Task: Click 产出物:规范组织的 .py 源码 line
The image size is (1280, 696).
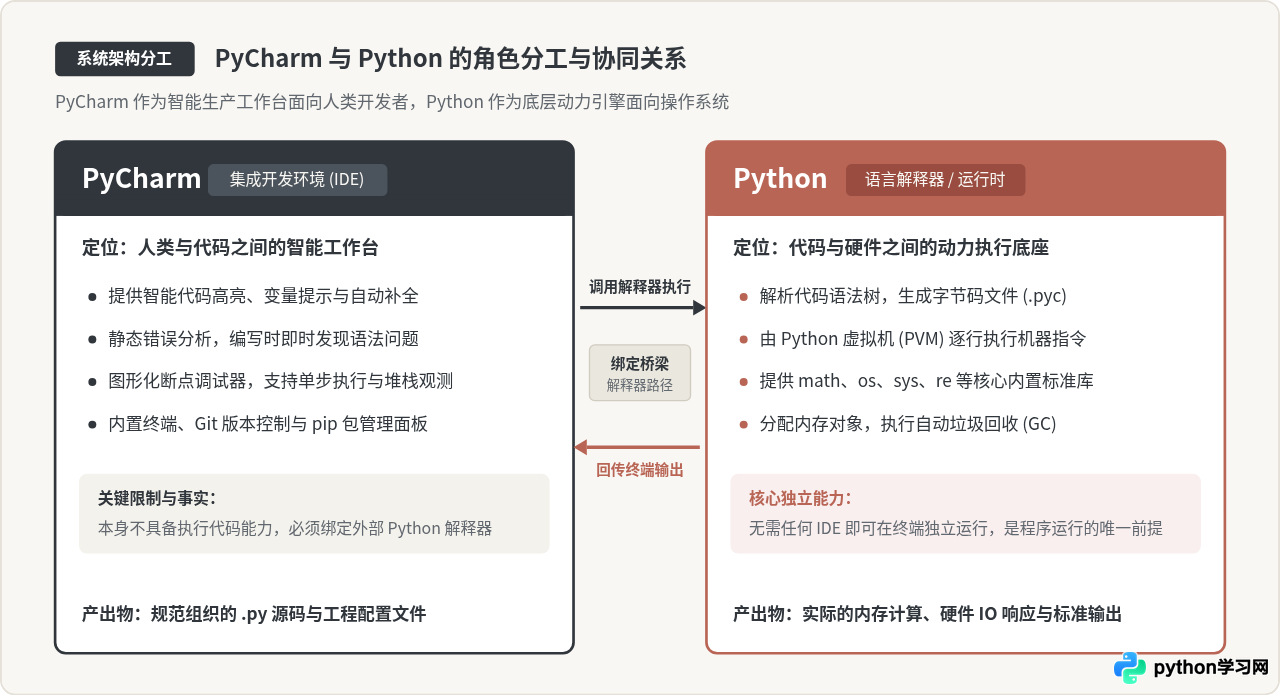Action: (254, 614)
